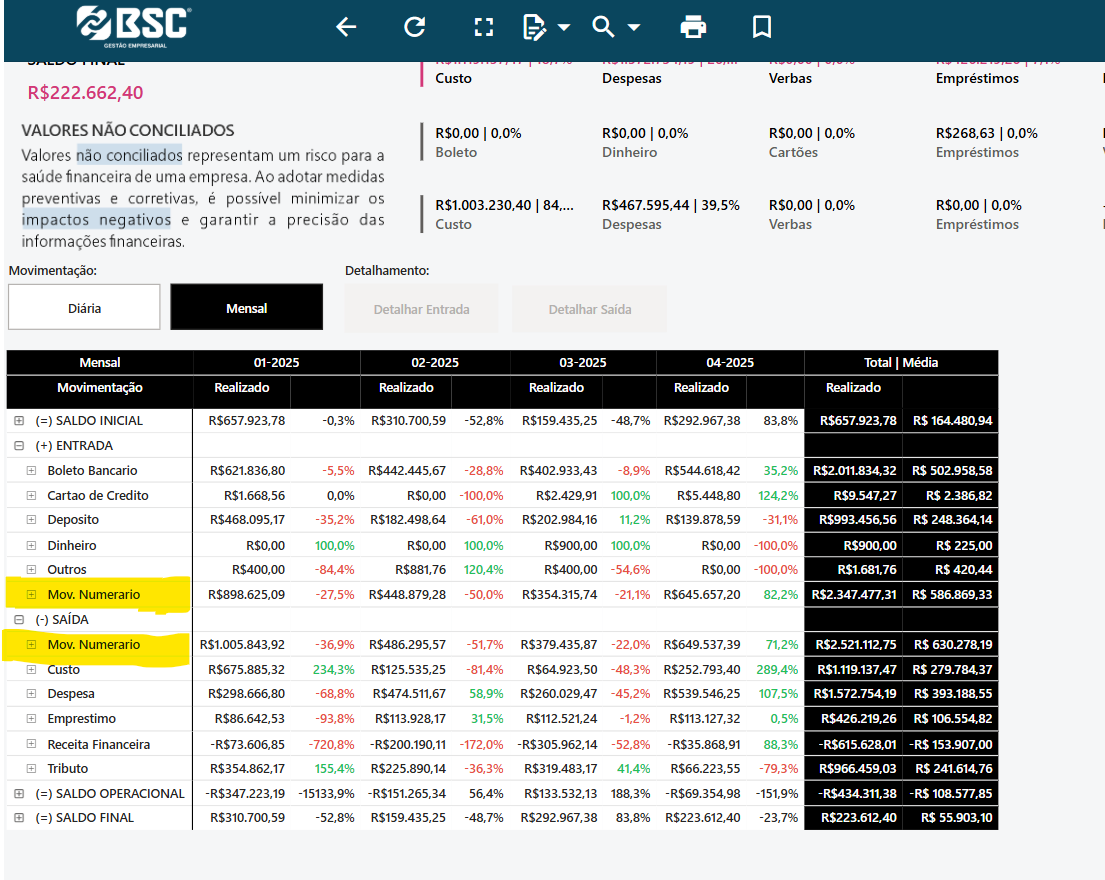Viewport: 1105px width, 880px height.
Task: Collapse the (-) SAÍDA group
Action: tap(19, 620)
